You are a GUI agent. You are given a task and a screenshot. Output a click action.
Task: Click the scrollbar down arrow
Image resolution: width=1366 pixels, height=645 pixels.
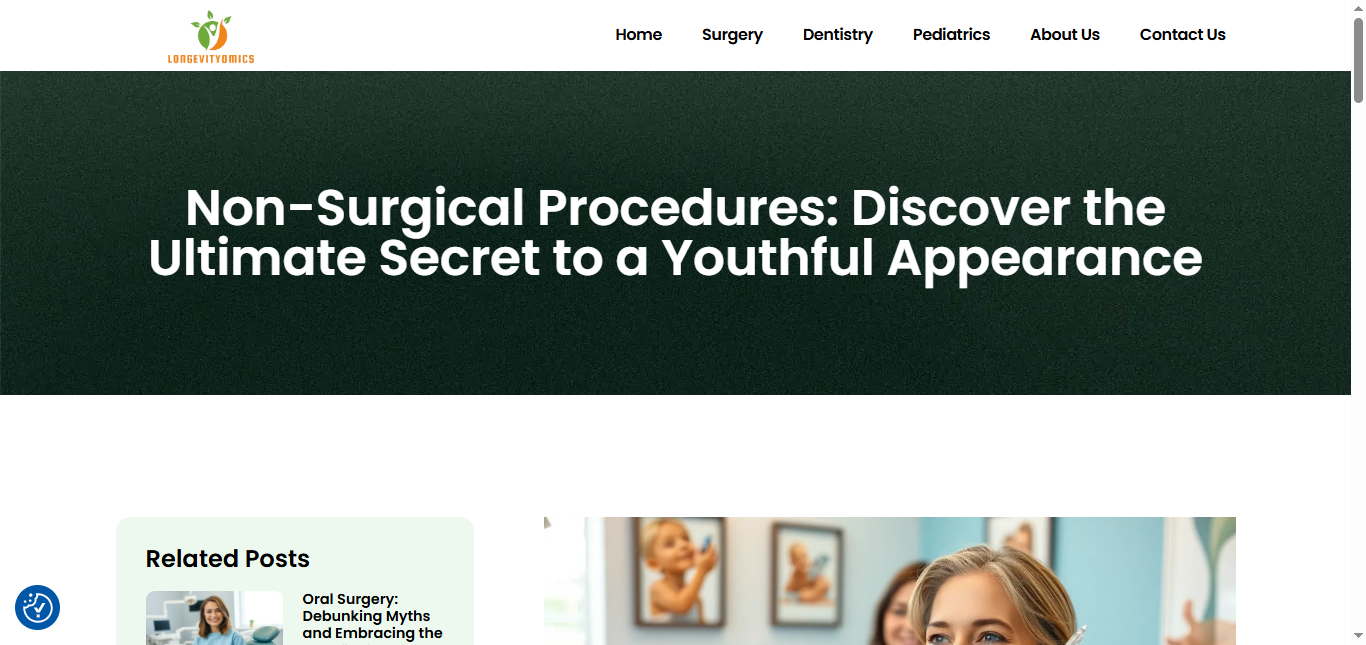1358,637
